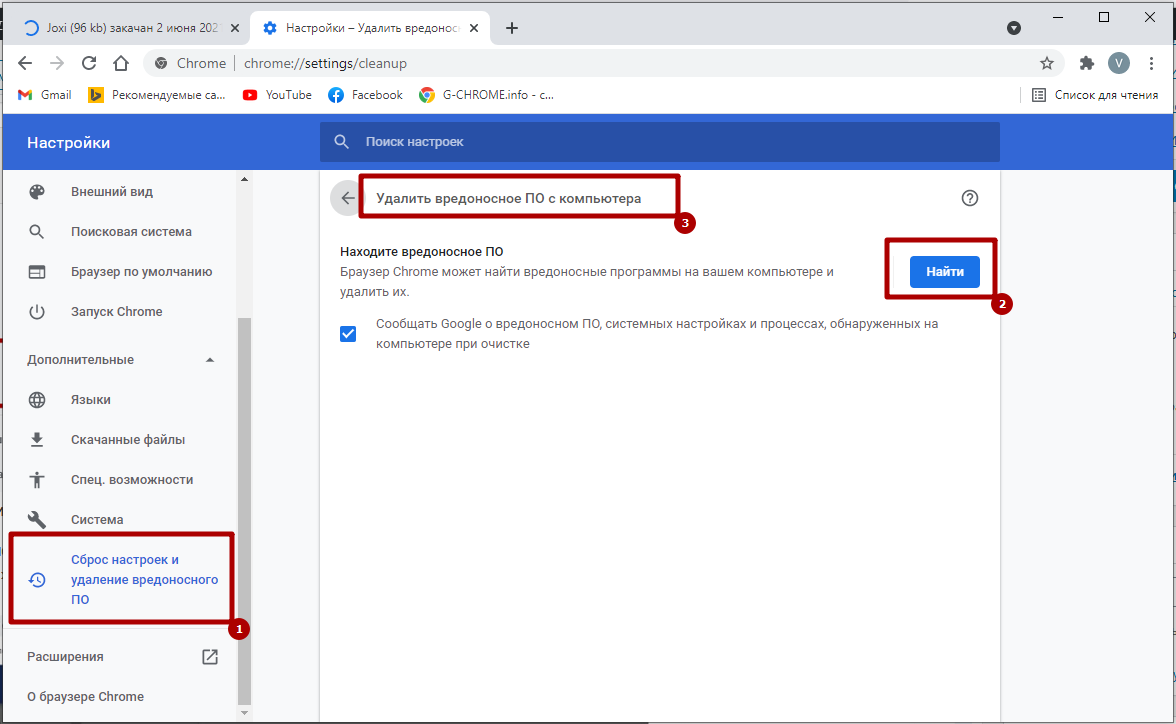Image resolution: width=1176 pixels, height=724 pixels.
Task: Open the help question-mark icon
Action: point(970,198)
